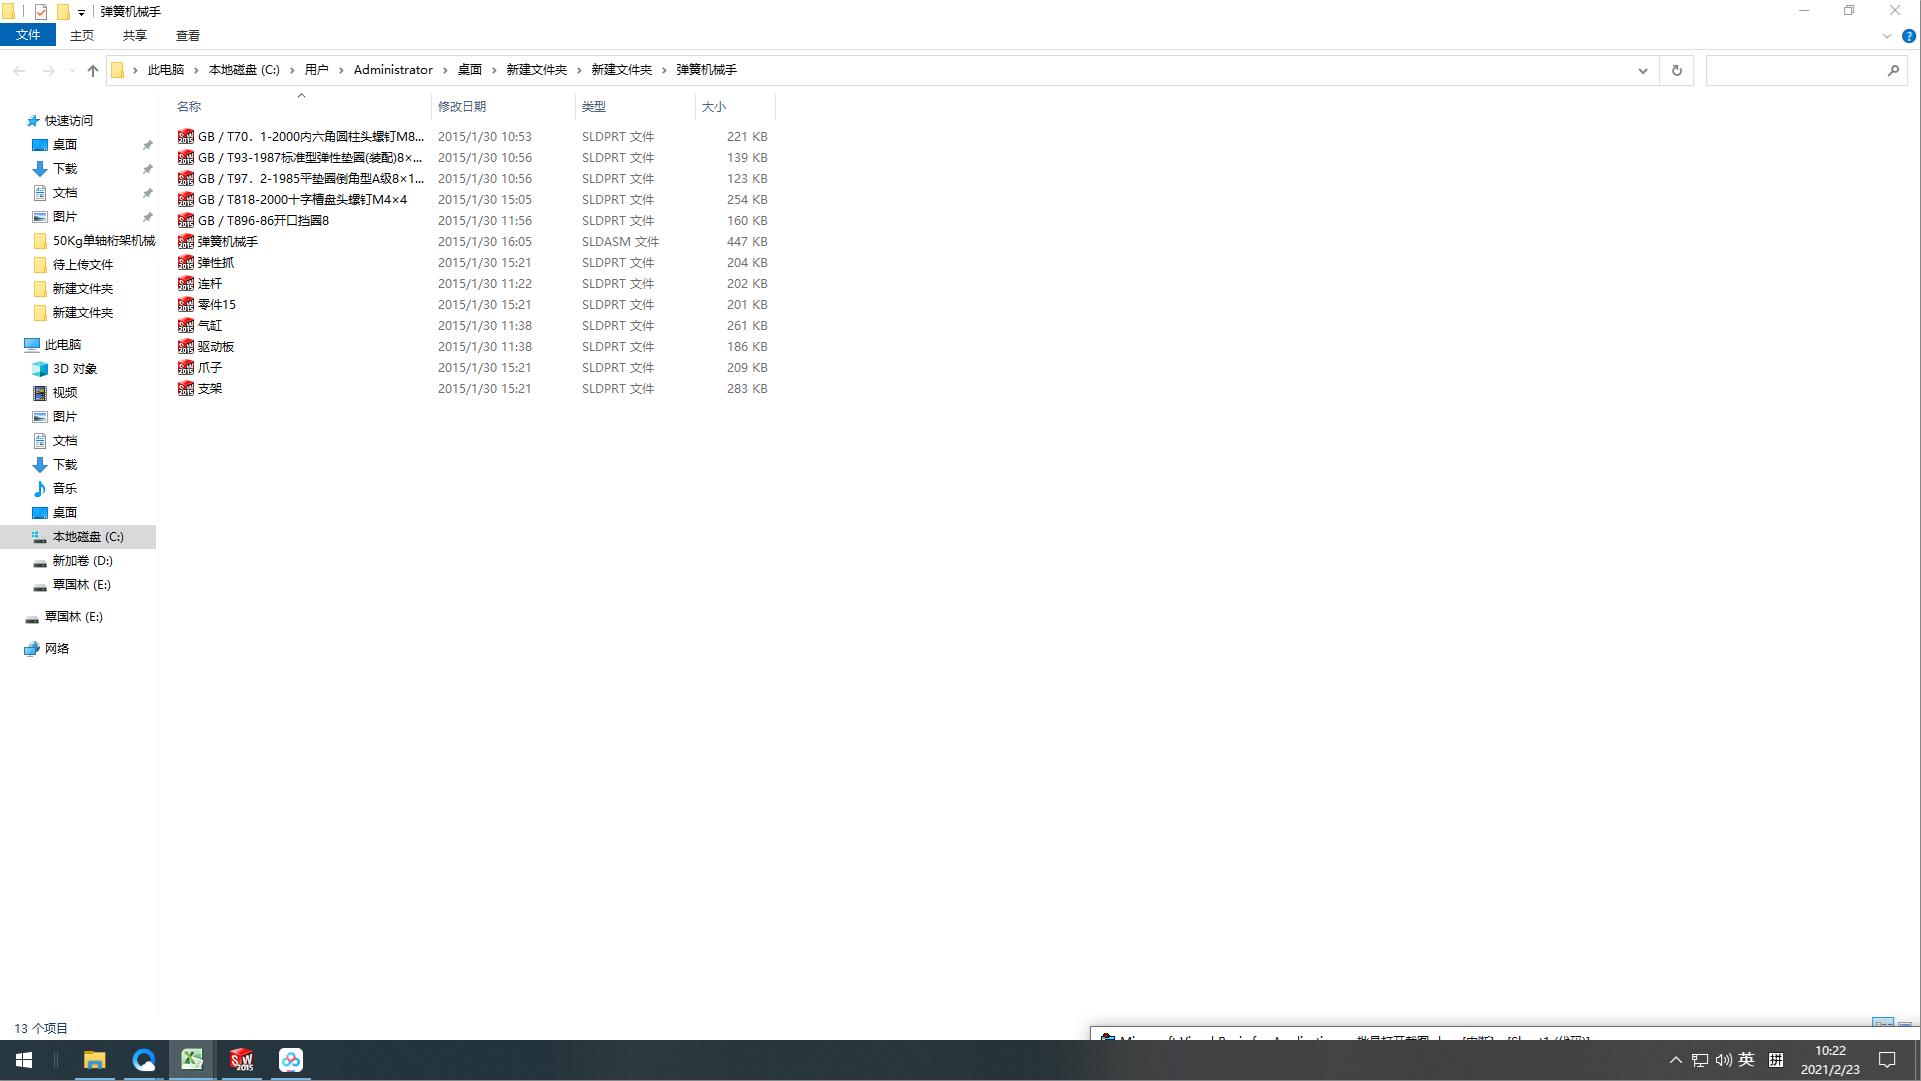Switch to the 查看 ribbon tab

click(x=187, y=35)
